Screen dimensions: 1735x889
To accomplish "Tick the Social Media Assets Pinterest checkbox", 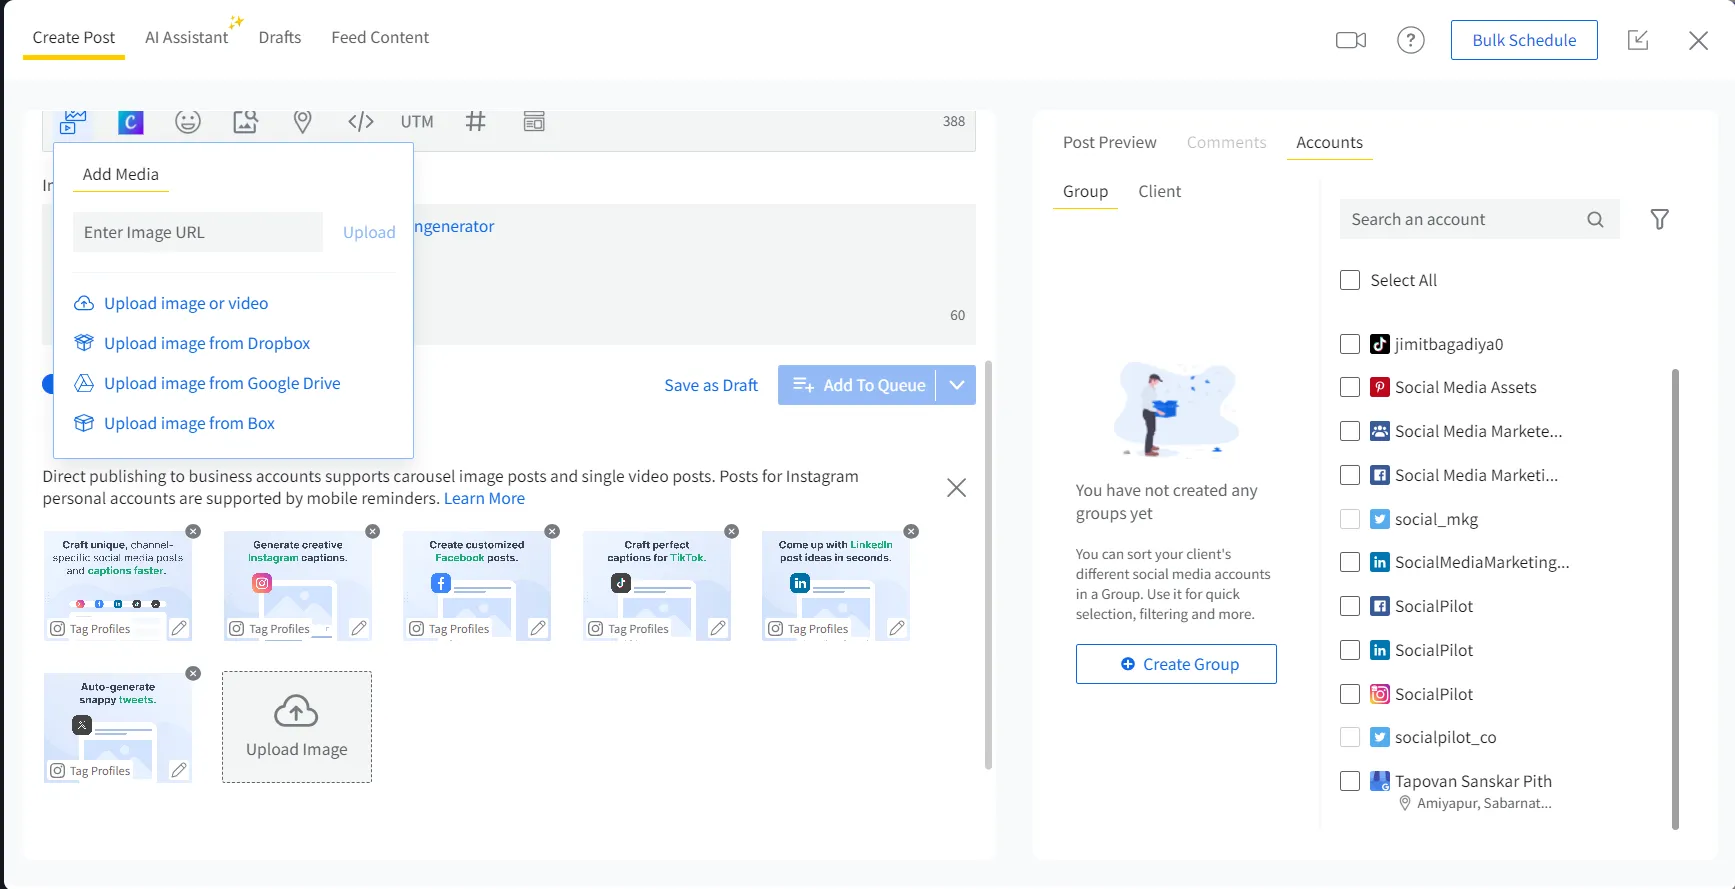I will coord(1350,387).
